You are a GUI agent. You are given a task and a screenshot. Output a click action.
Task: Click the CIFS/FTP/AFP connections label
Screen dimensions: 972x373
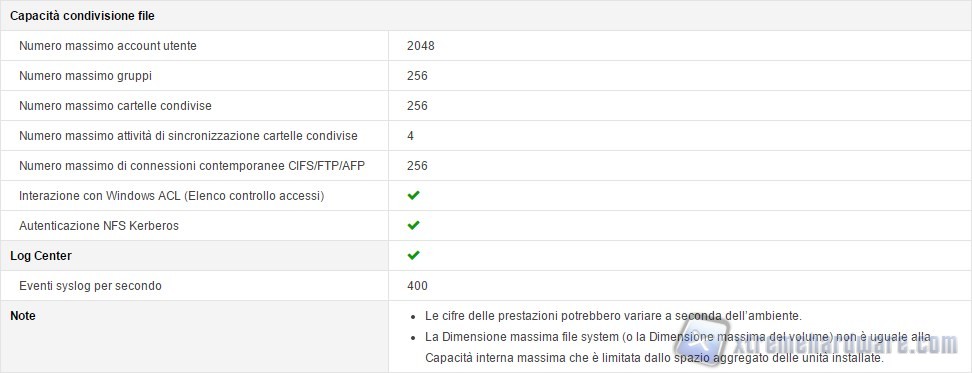point(195,166)
